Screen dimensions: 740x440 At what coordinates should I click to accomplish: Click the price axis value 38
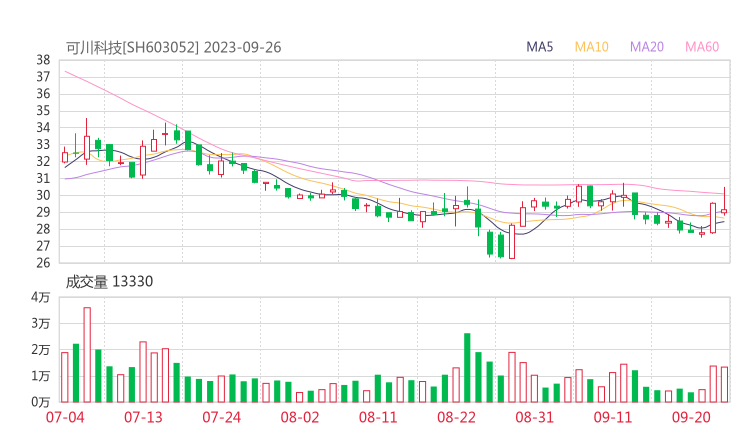[43, 60]
